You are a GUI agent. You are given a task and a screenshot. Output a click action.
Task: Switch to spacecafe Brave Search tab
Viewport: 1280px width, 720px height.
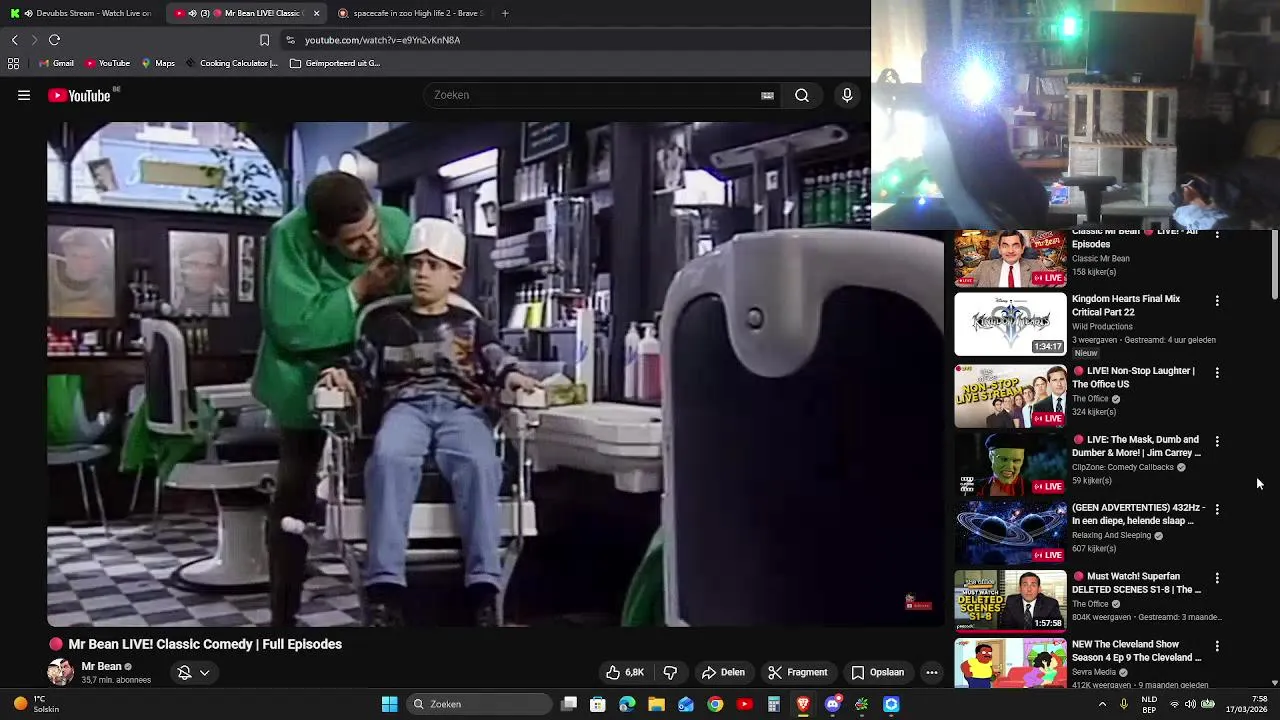tap(411, 13)
